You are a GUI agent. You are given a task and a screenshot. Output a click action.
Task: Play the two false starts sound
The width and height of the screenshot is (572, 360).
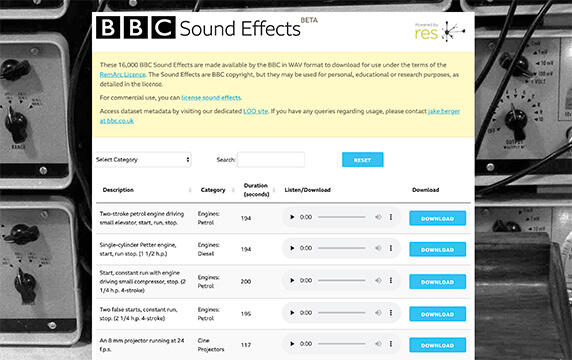(292, 313)
